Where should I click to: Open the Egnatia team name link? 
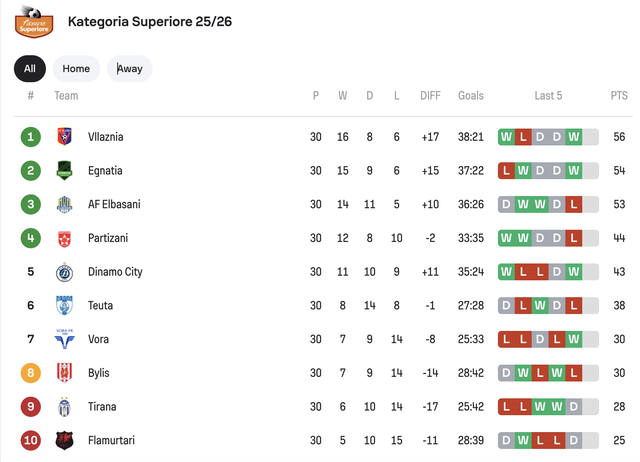[105, 171]
